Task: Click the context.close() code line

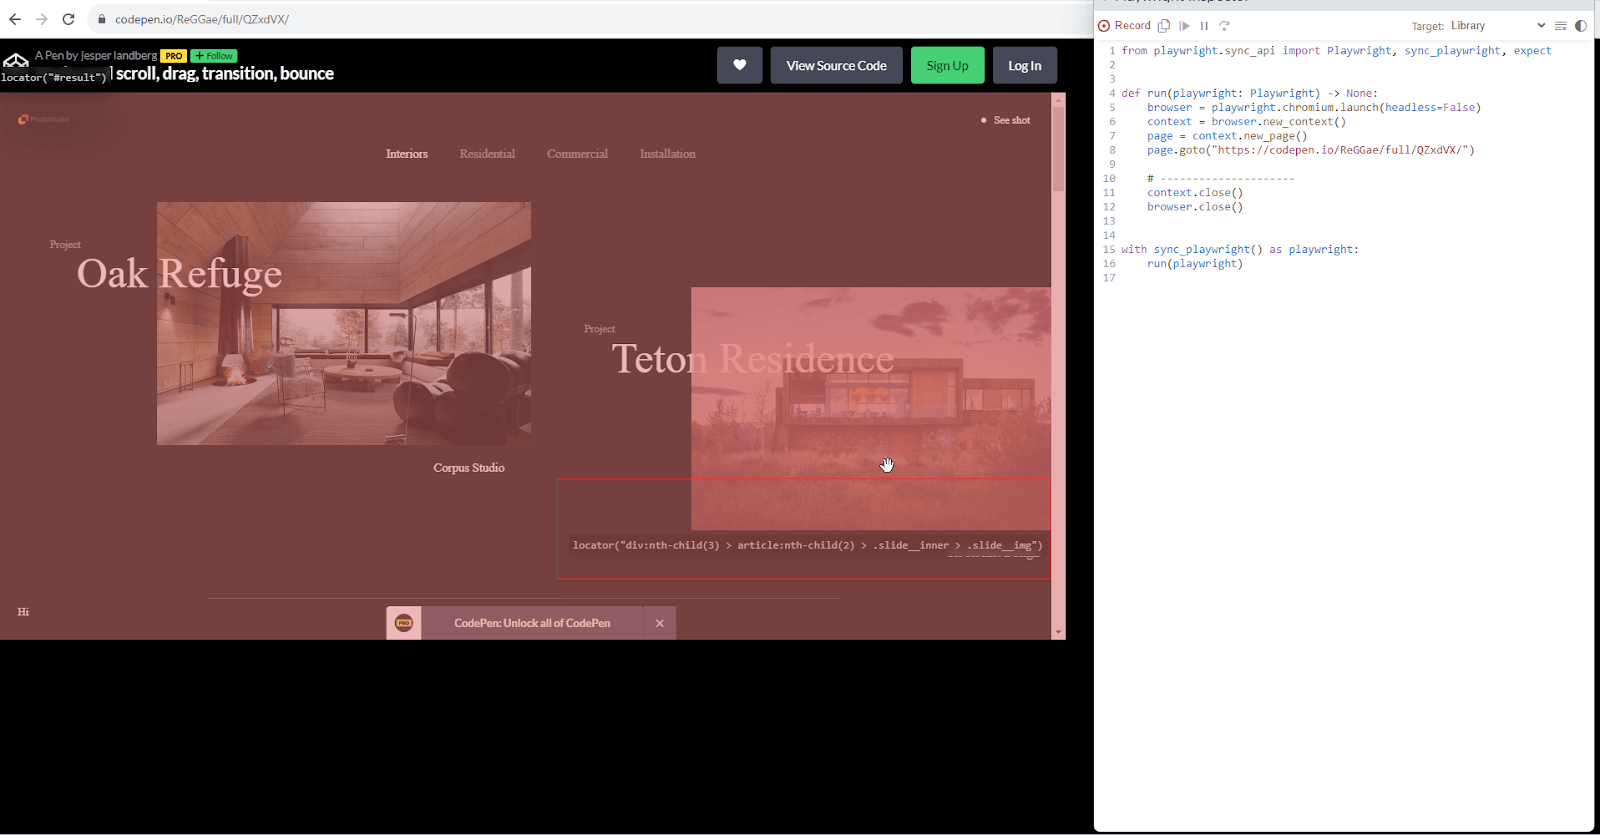Action: (1195, 193)
